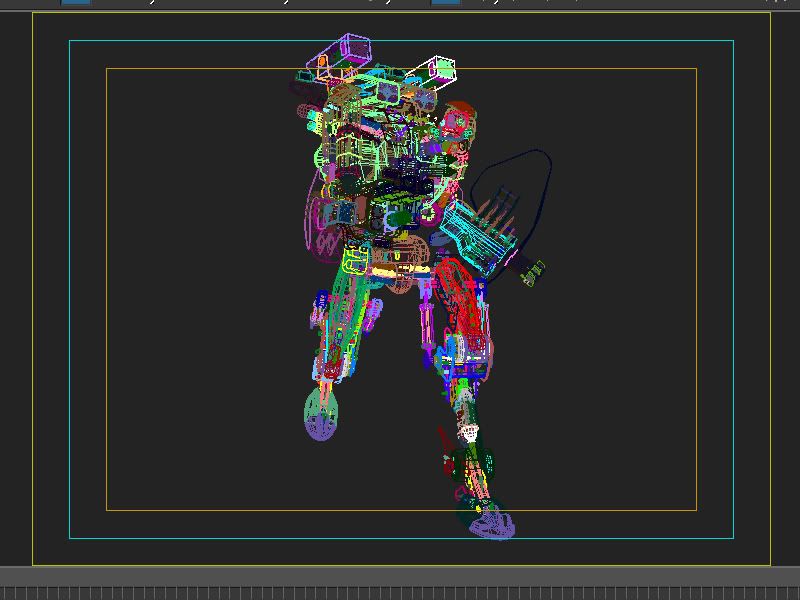Screen dimensions: 800x600
Task: Click the track bar's left end frame tick
Action: pos(5,592)
